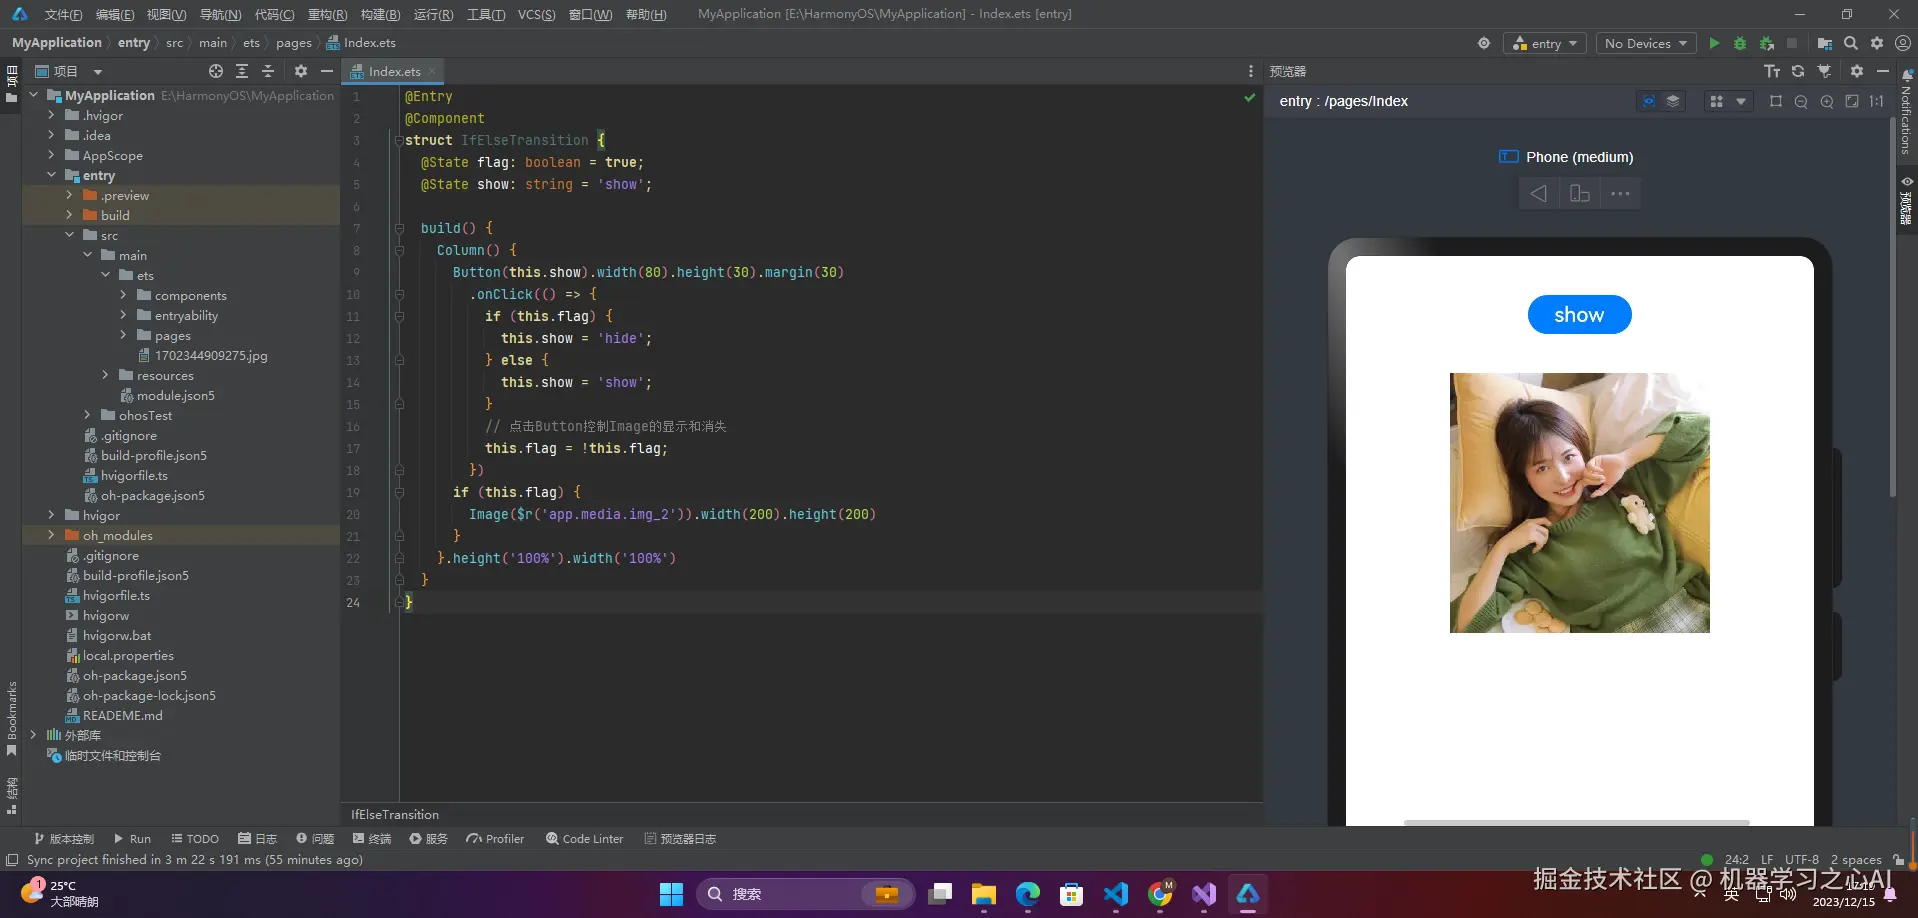Viewport: 1918px width, 918px height.
Task: Collapse all nodes in project panel
Action: [x=268, y=71]
